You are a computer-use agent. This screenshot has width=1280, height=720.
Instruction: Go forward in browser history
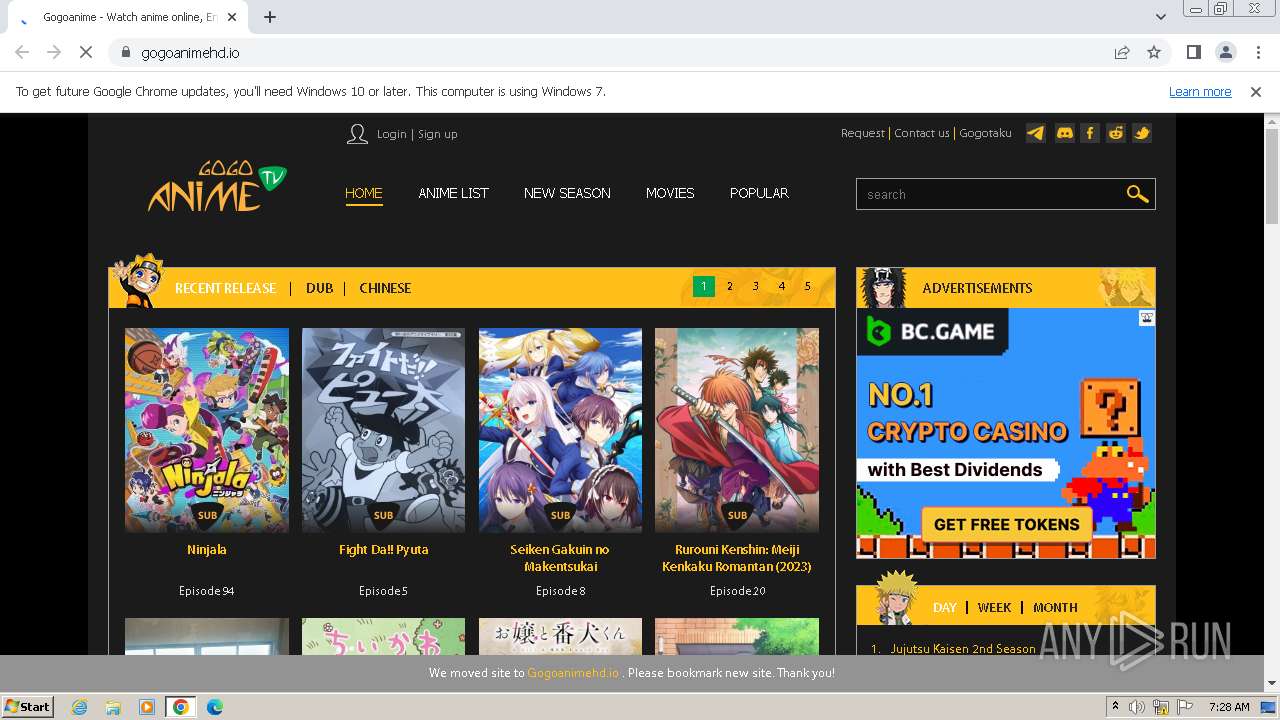(54, 52)
